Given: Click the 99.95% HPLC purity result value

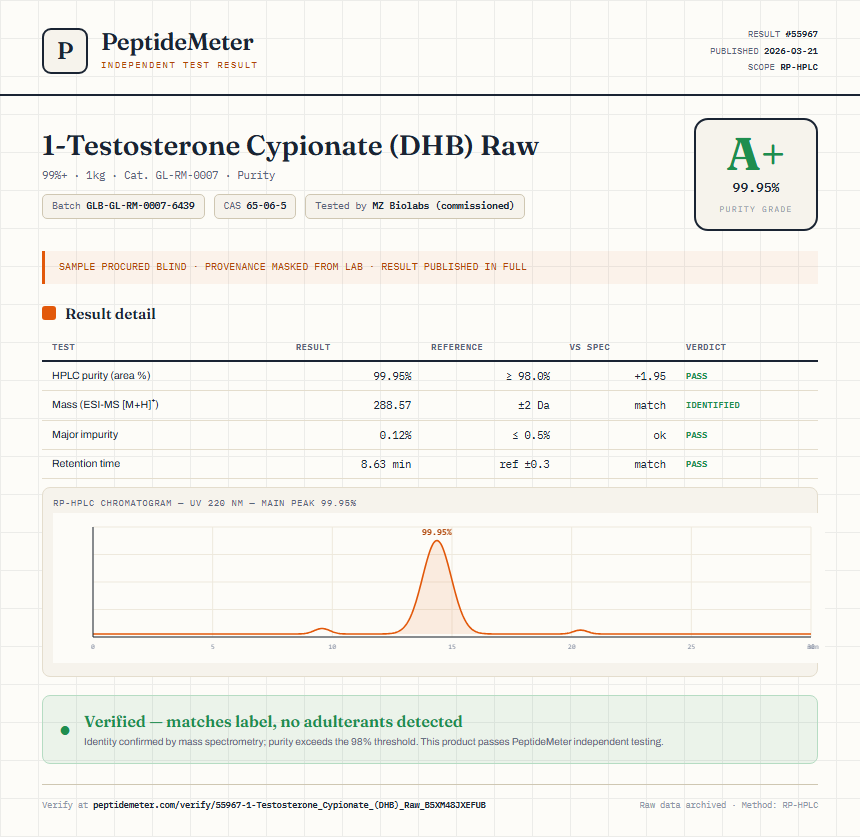Looking at the screenshot, I should (392, 376).
